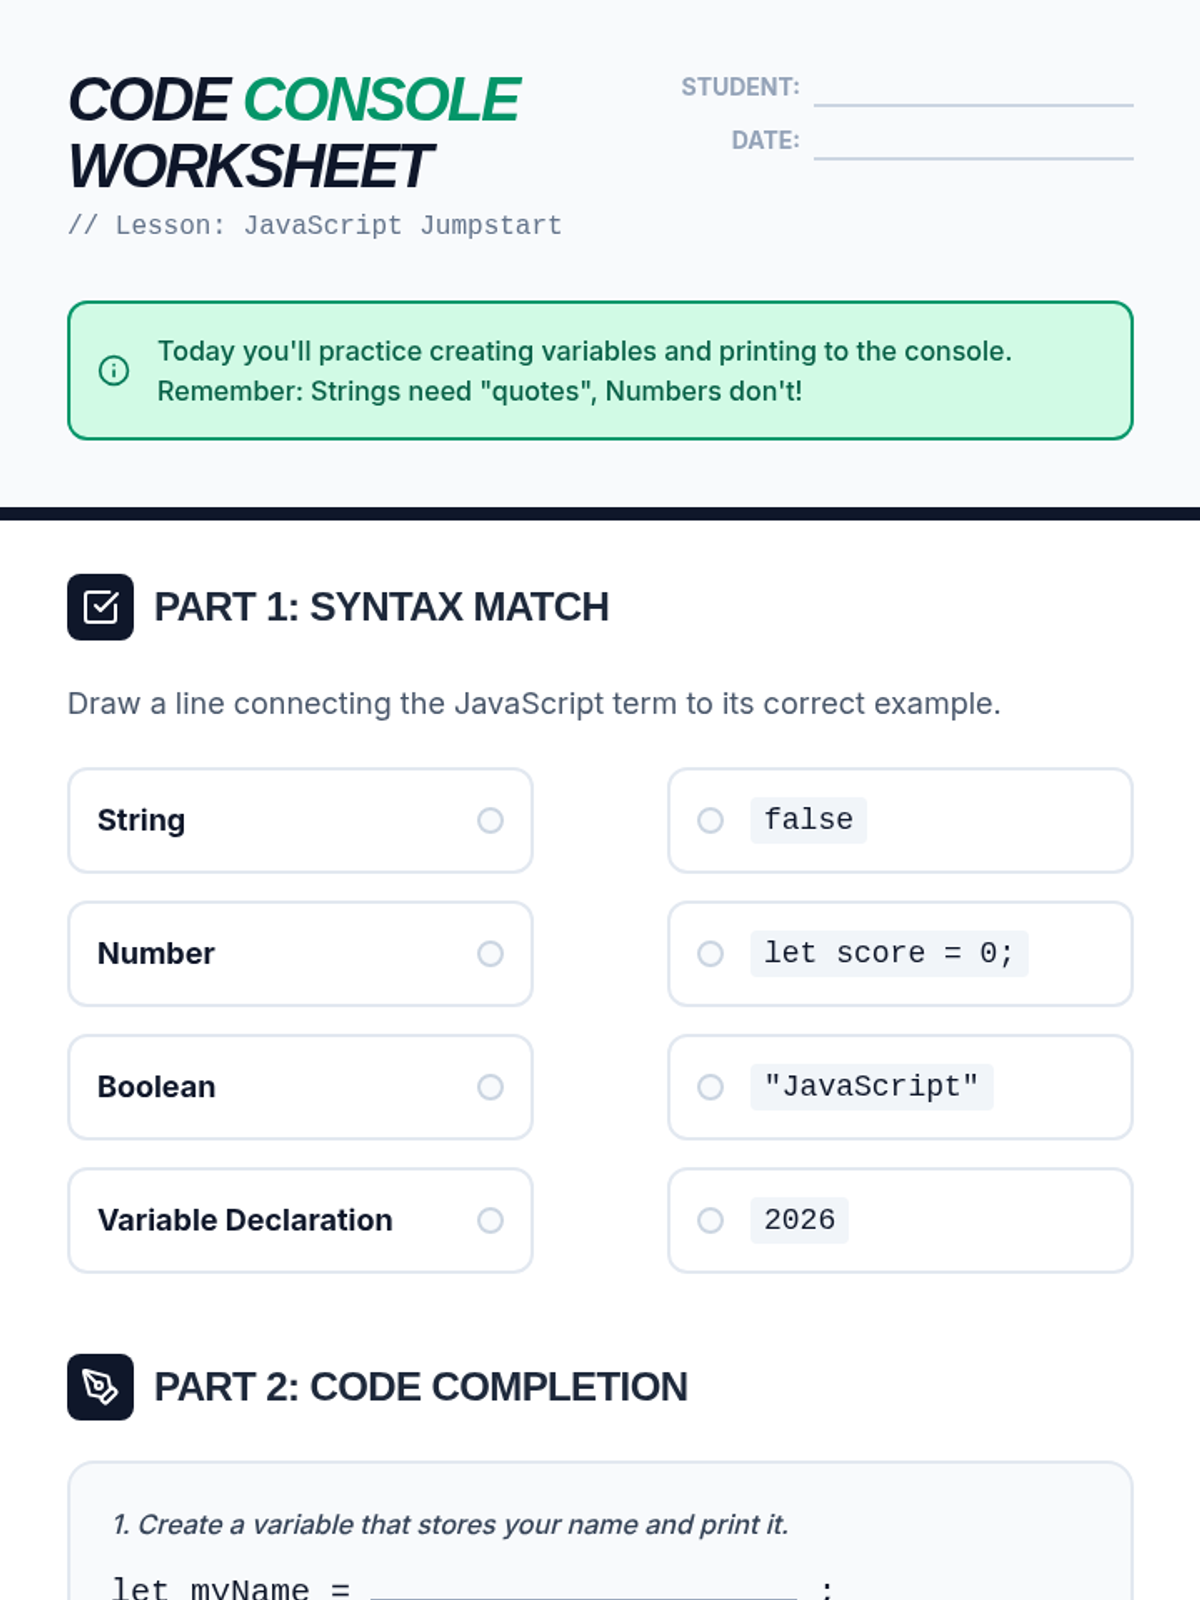Click the Part 1: Syntax Match heading

(x=381, y=607)
